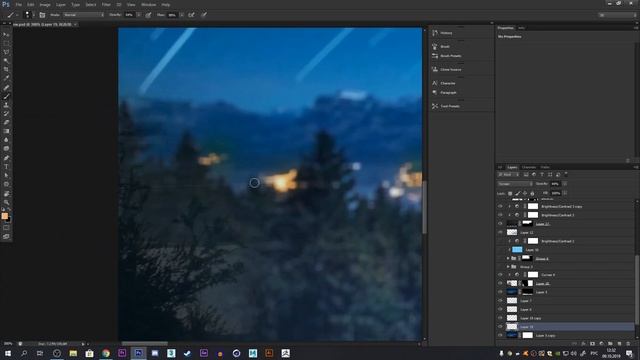This screenshot has width=640, height=360.
Task: Open the brush blending Mode dropdown
Action: pyautogui.click(x=84, y=15)
